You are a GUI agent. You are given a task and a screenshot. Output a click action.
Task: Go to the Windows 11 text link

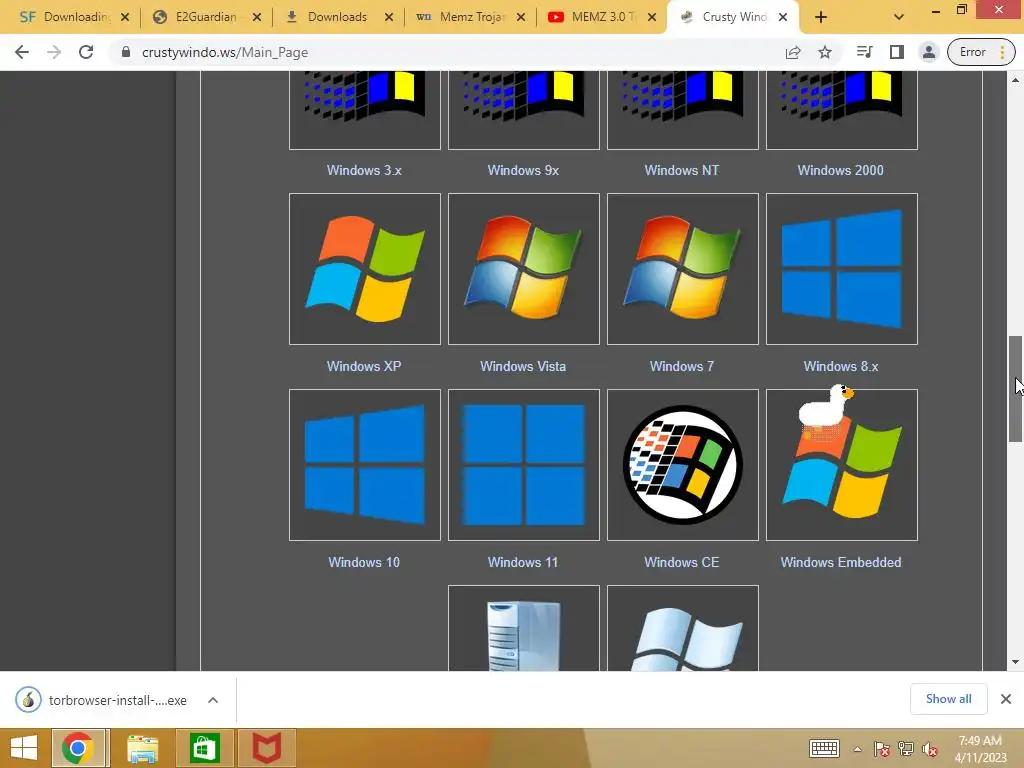point(523,562)
